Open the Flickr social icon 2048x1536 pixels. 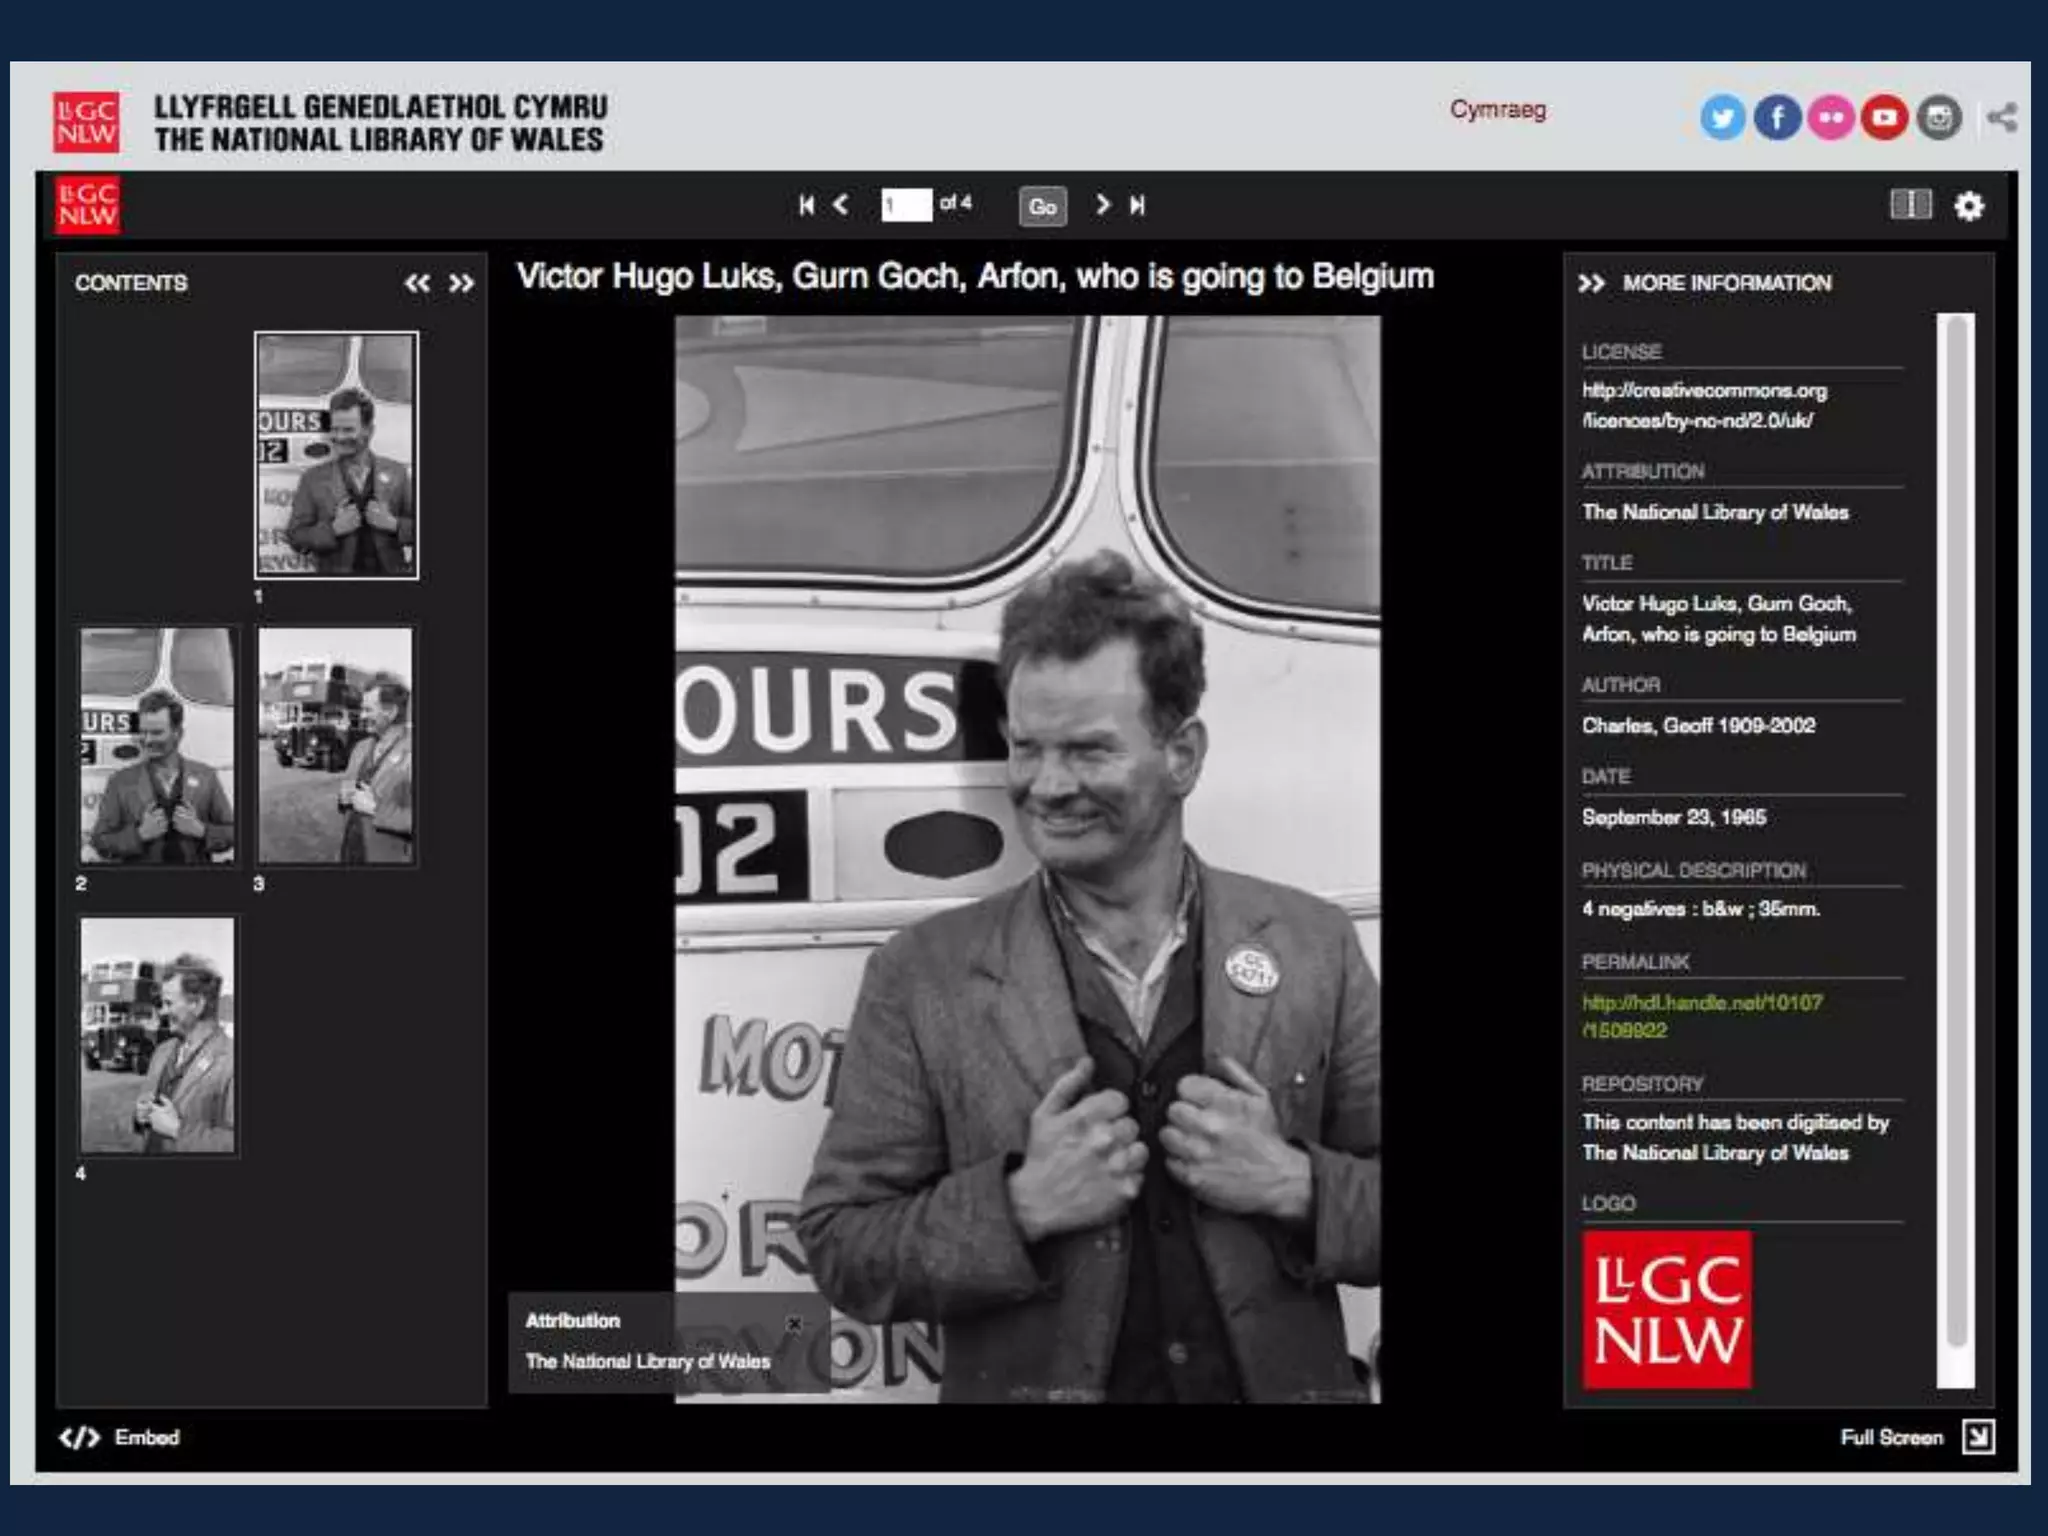(1831, 118)
